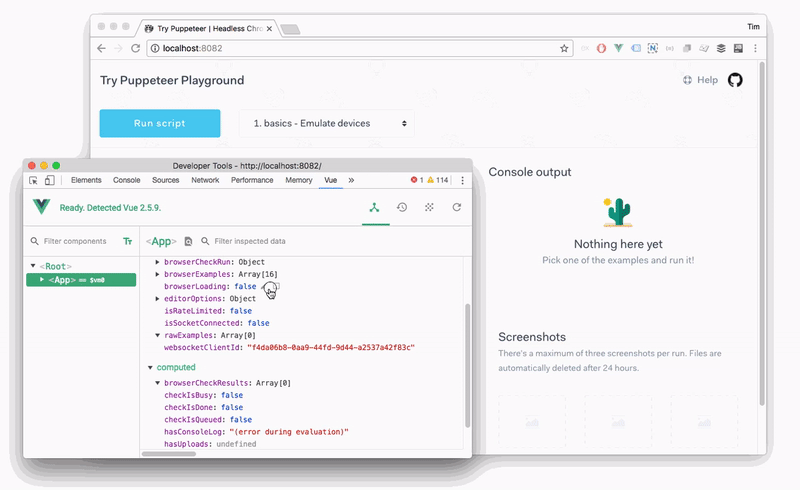
Task: Click the browser forward arrow
Action: pos(118,48)
